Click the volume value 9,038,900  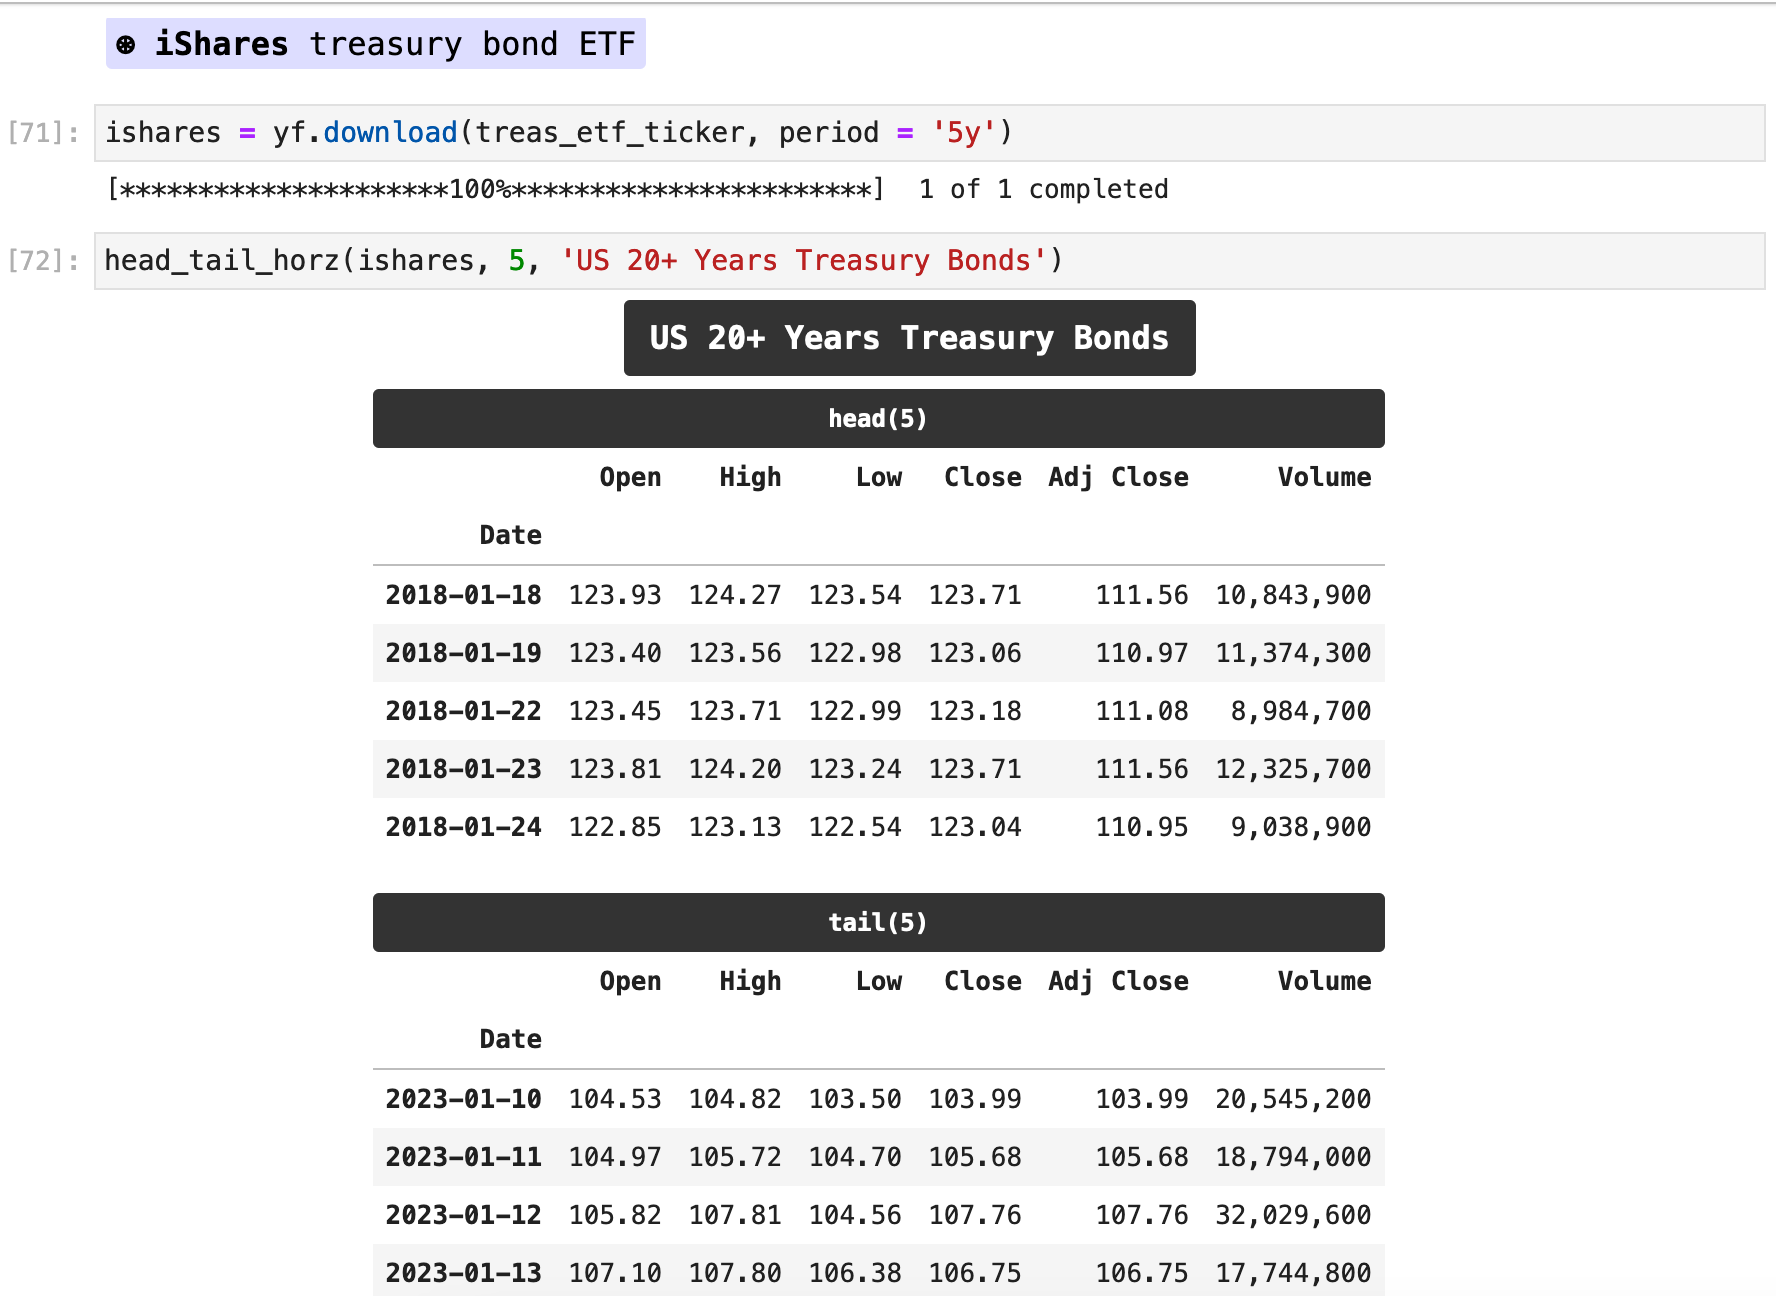point(1301,828)
